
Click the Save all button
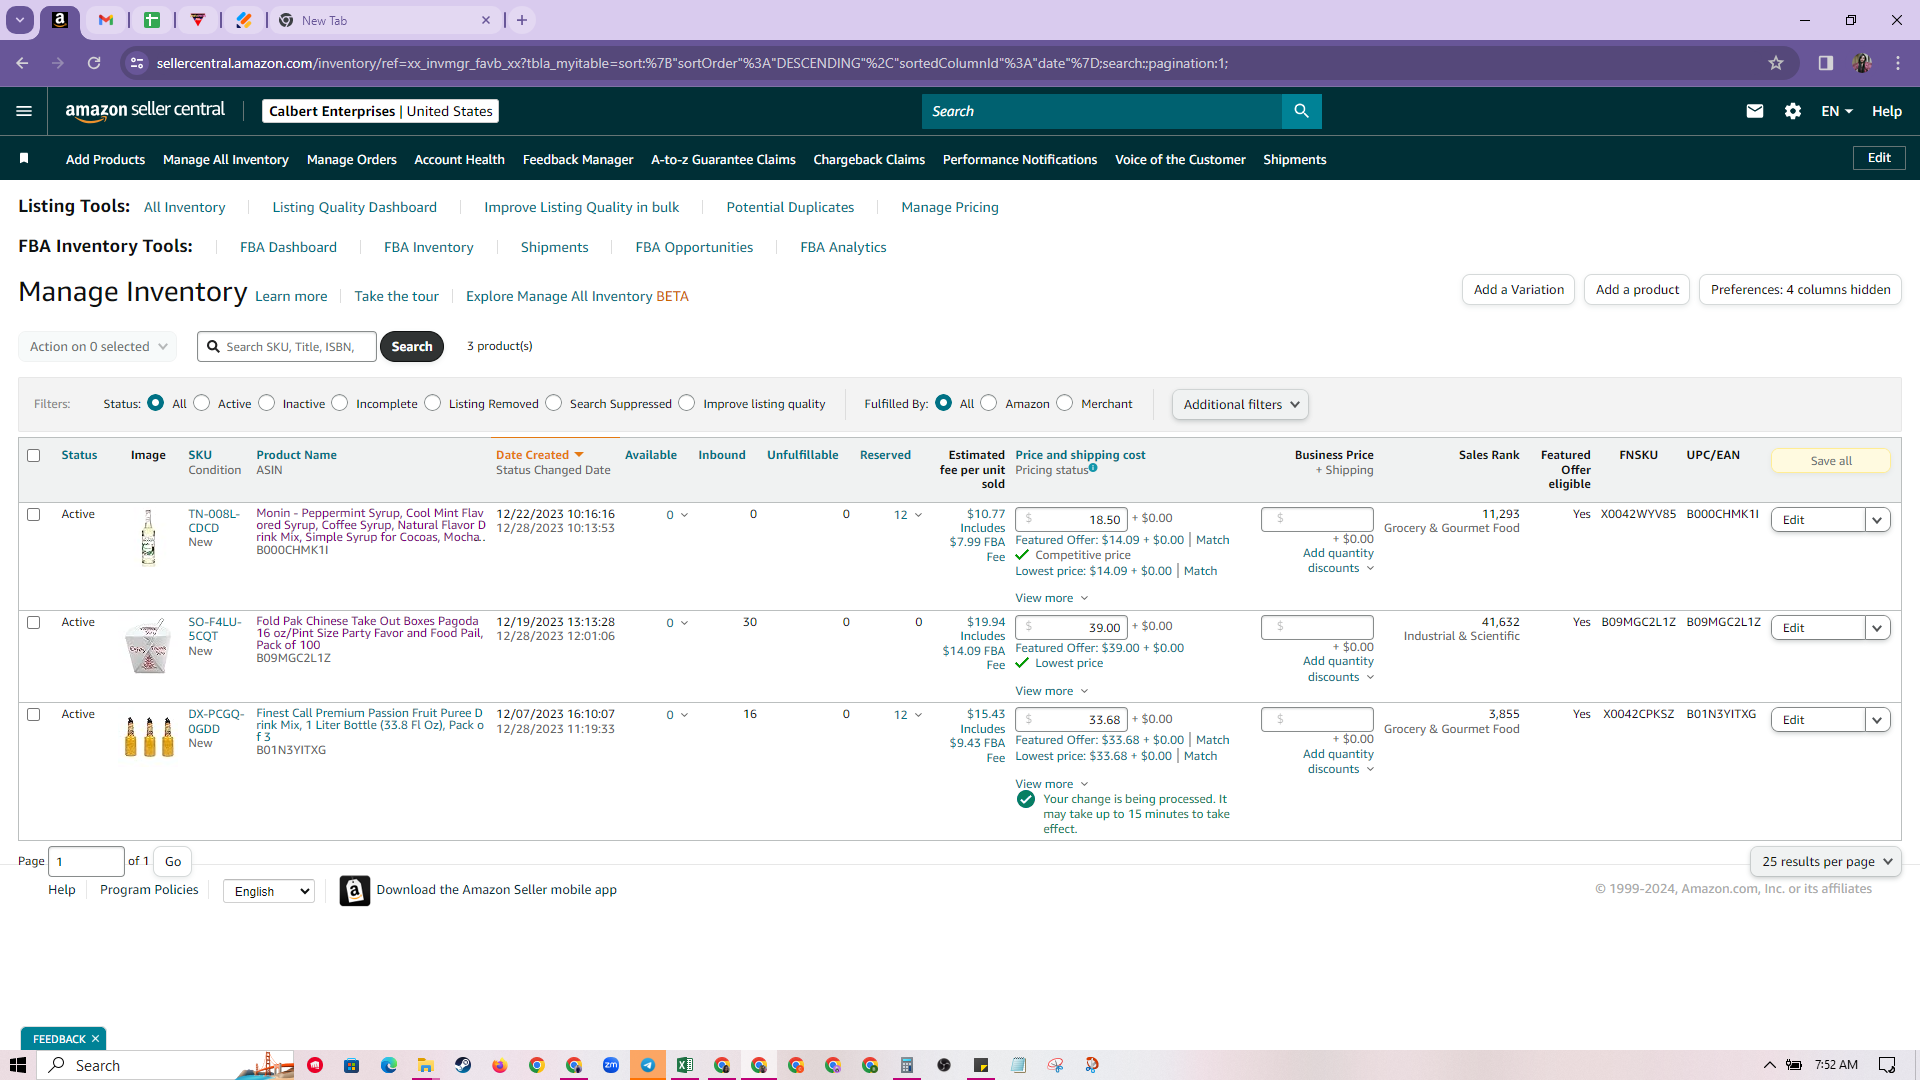(1831, 461)
